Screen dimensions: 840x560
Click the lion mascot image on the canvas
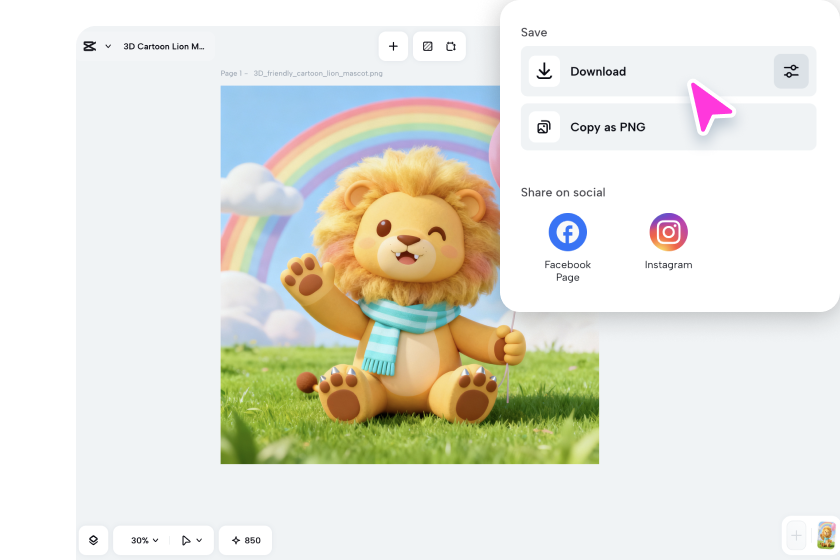point(410,275)
